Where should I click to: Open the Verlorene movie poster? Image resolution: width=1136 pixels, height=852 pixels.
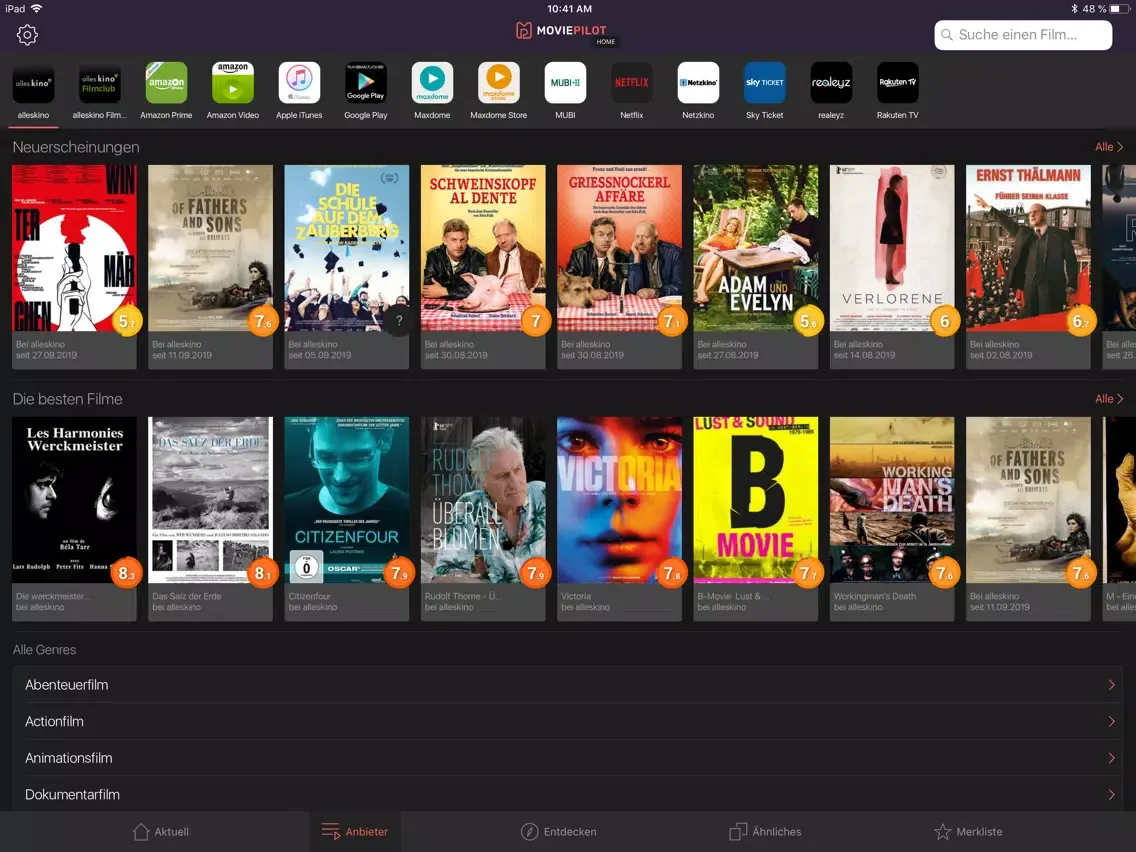pos(892,248)
